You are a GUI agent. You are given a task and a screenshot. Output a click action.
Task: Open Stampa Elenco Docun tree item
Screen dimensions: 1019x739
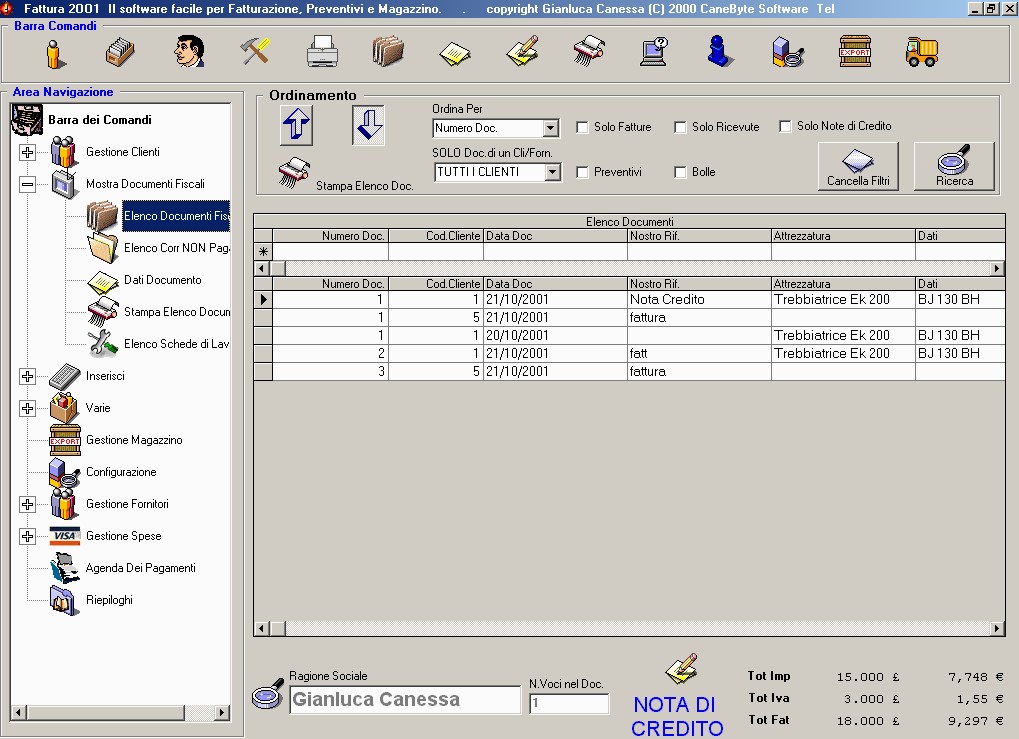(x=176, y=312)
